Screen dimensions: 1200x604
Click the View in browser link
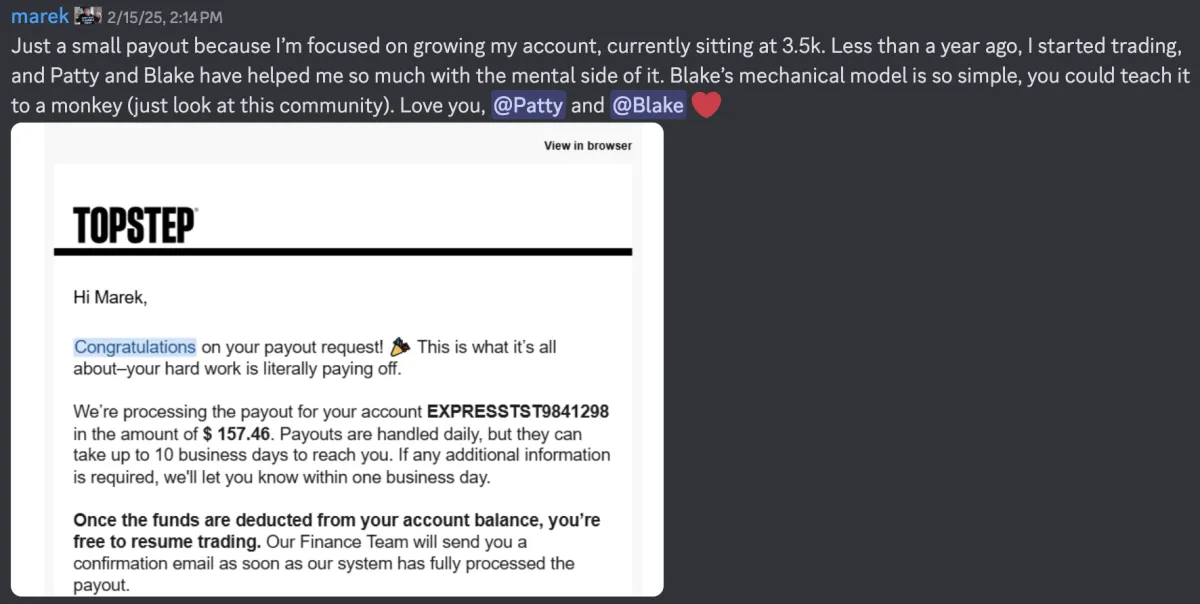click(588, 146)
